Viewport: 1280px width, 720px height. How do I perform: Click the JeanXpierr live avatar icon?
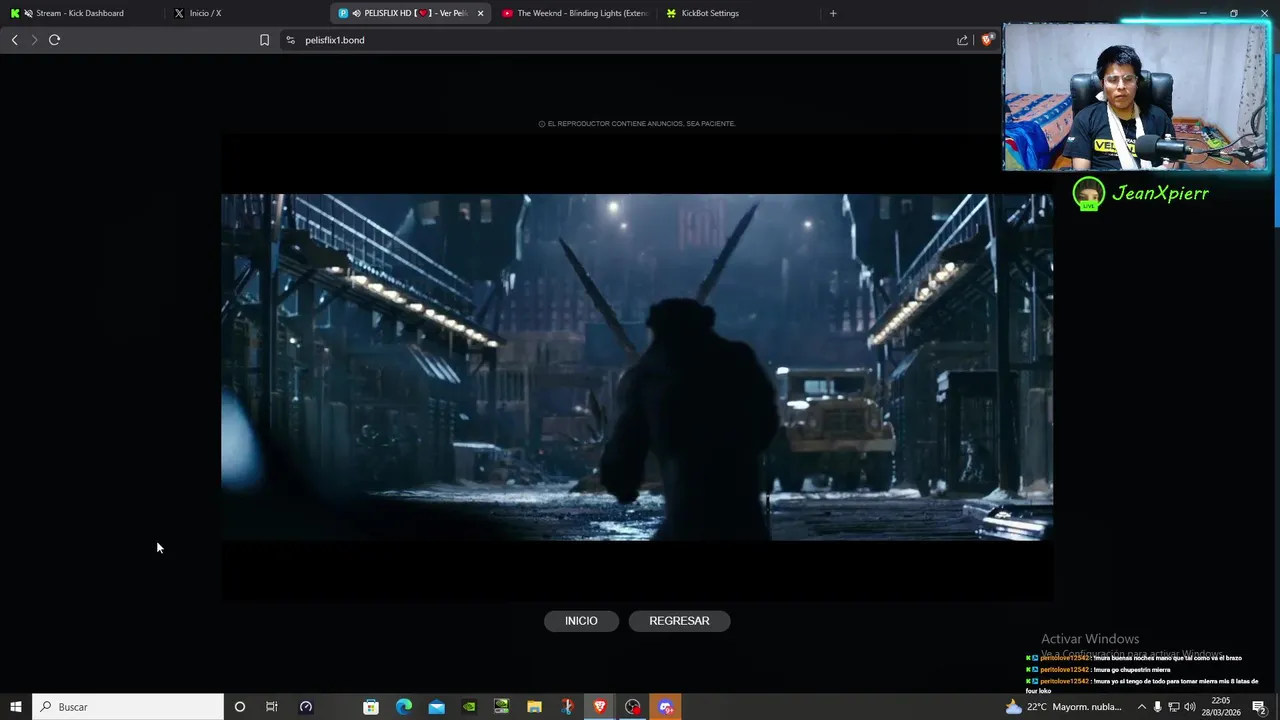click(x=1088, y=193)
